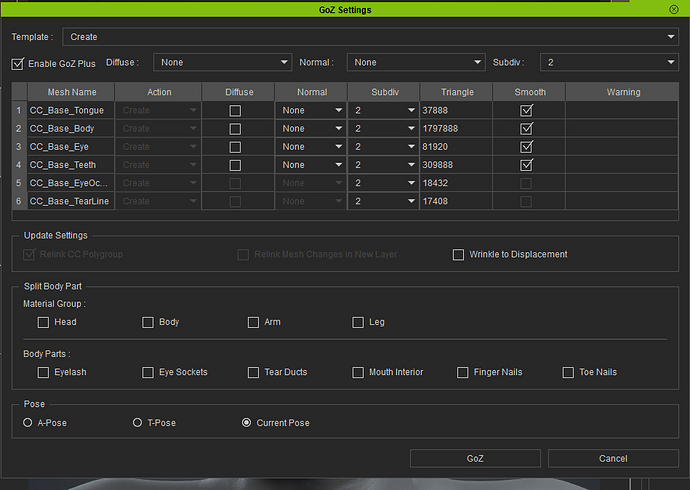Click the Warning column header
The image size is (690, 490).
623,92
